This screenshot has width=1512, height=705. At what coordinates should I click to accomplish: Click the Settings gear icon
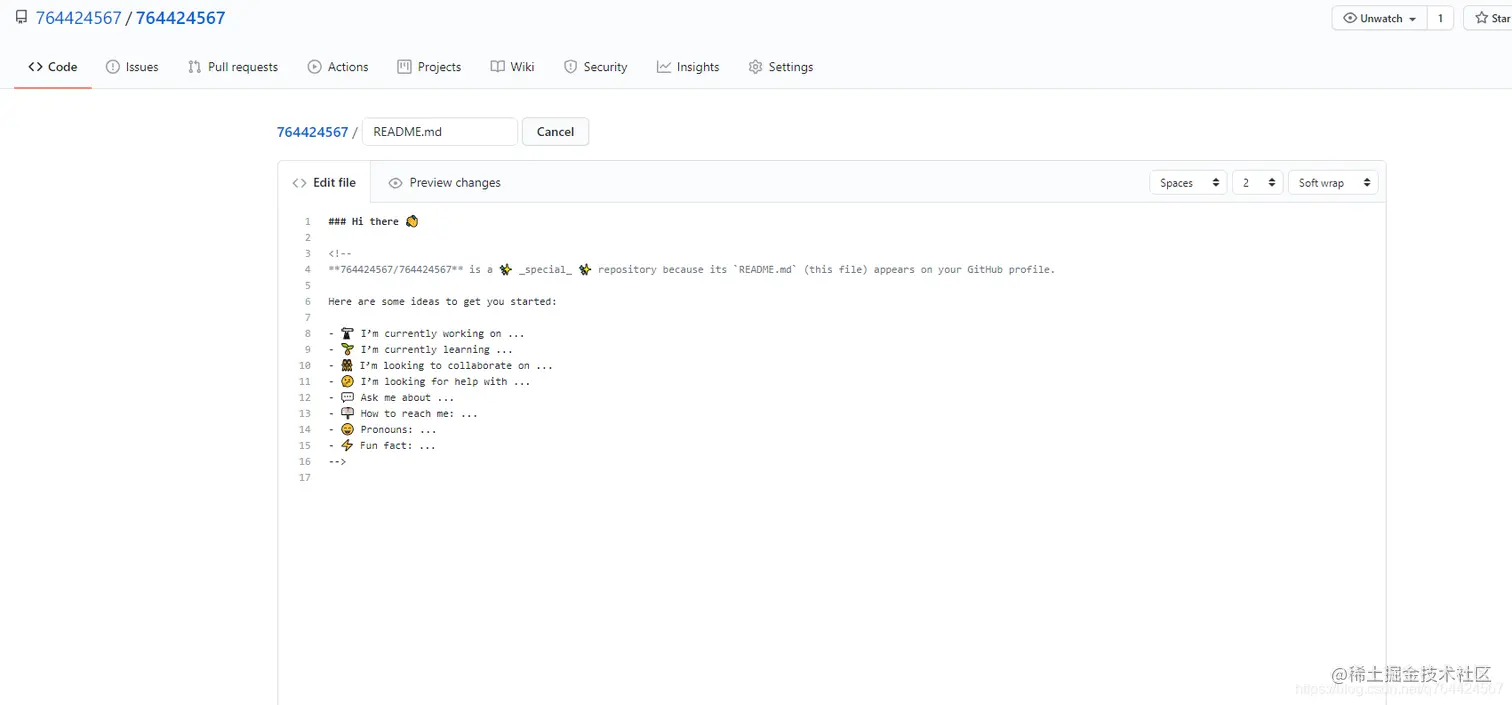755,67
